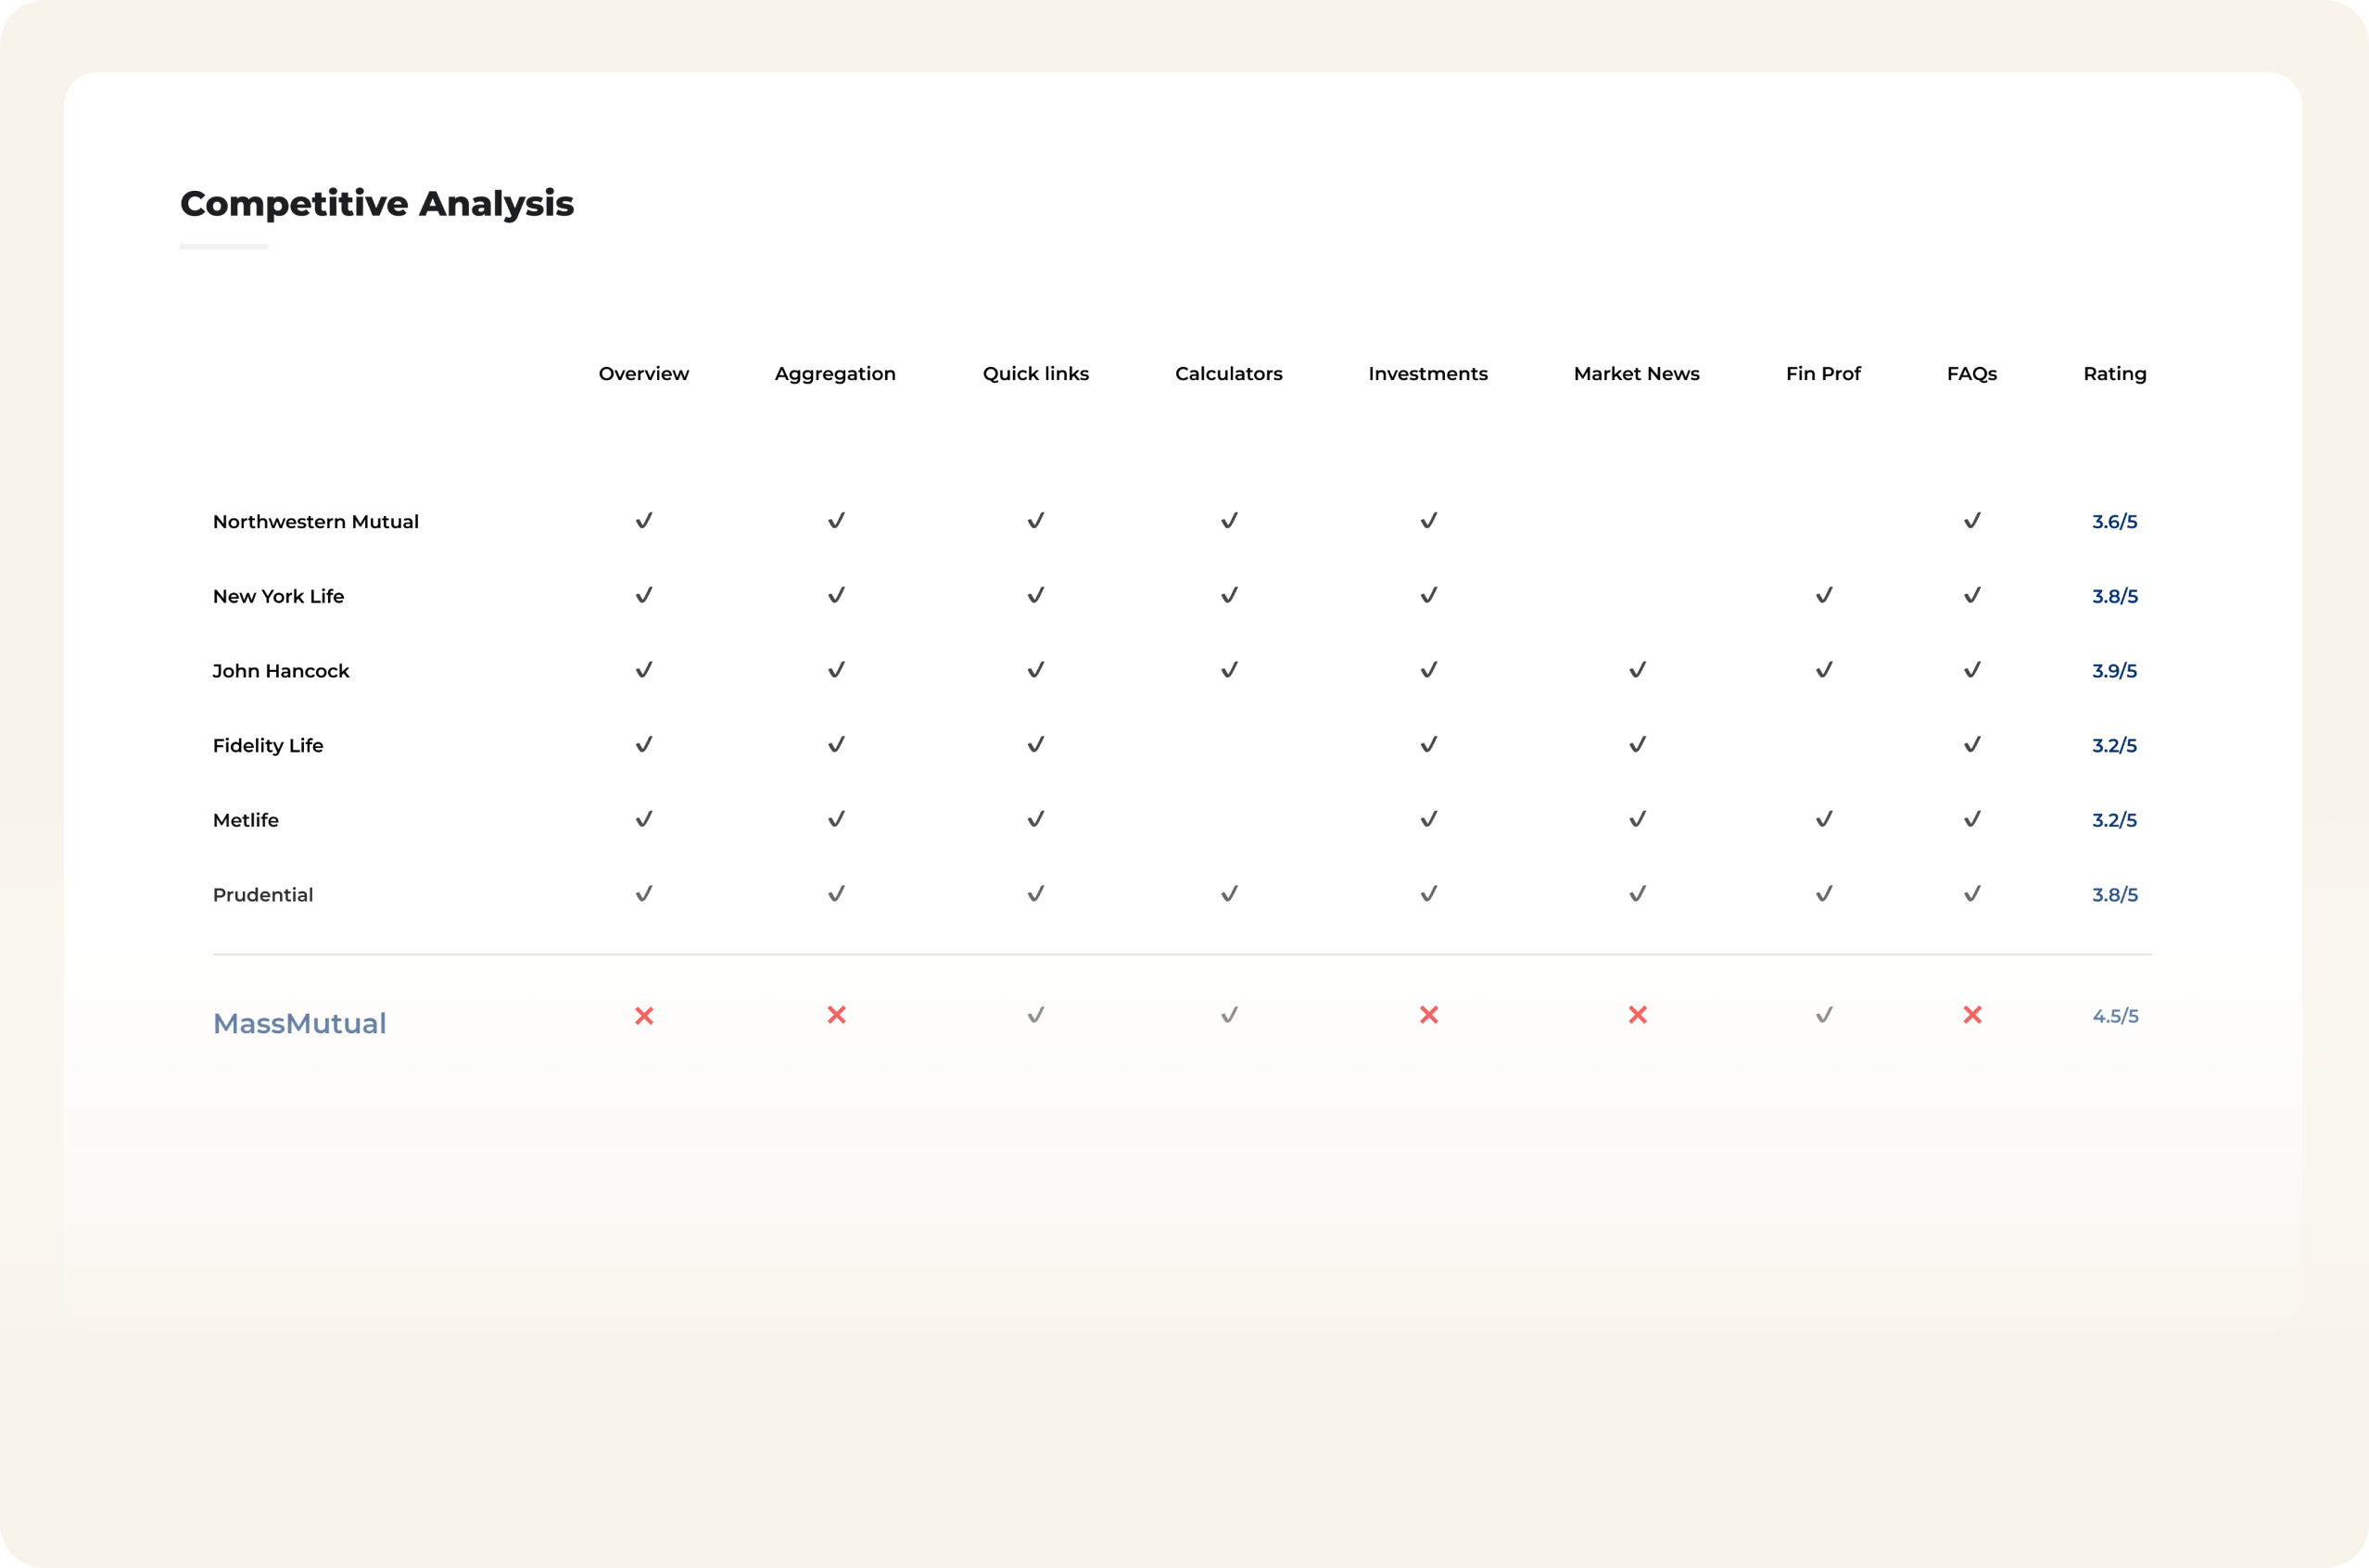The width and height of the screenshot is (2369, 1568).
Task: Toggle New York Life's checkmark under Fin Prof
Action: point(1823,594)
